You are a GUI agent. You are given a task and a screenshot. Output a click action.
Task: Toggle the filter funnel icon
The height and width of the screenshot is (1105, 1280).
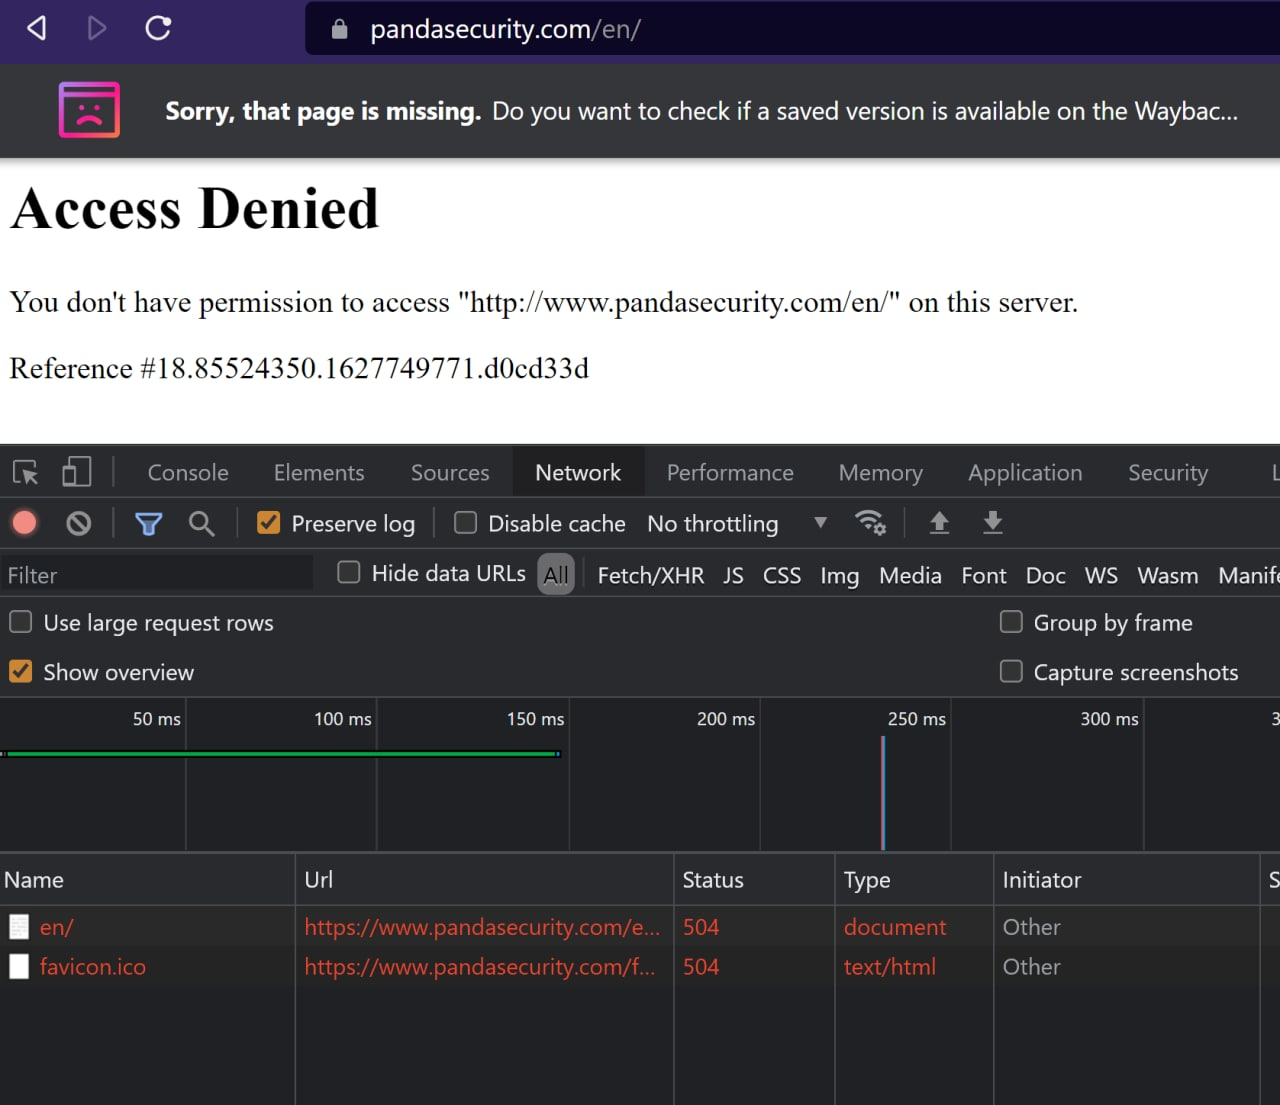coord(148,523)
